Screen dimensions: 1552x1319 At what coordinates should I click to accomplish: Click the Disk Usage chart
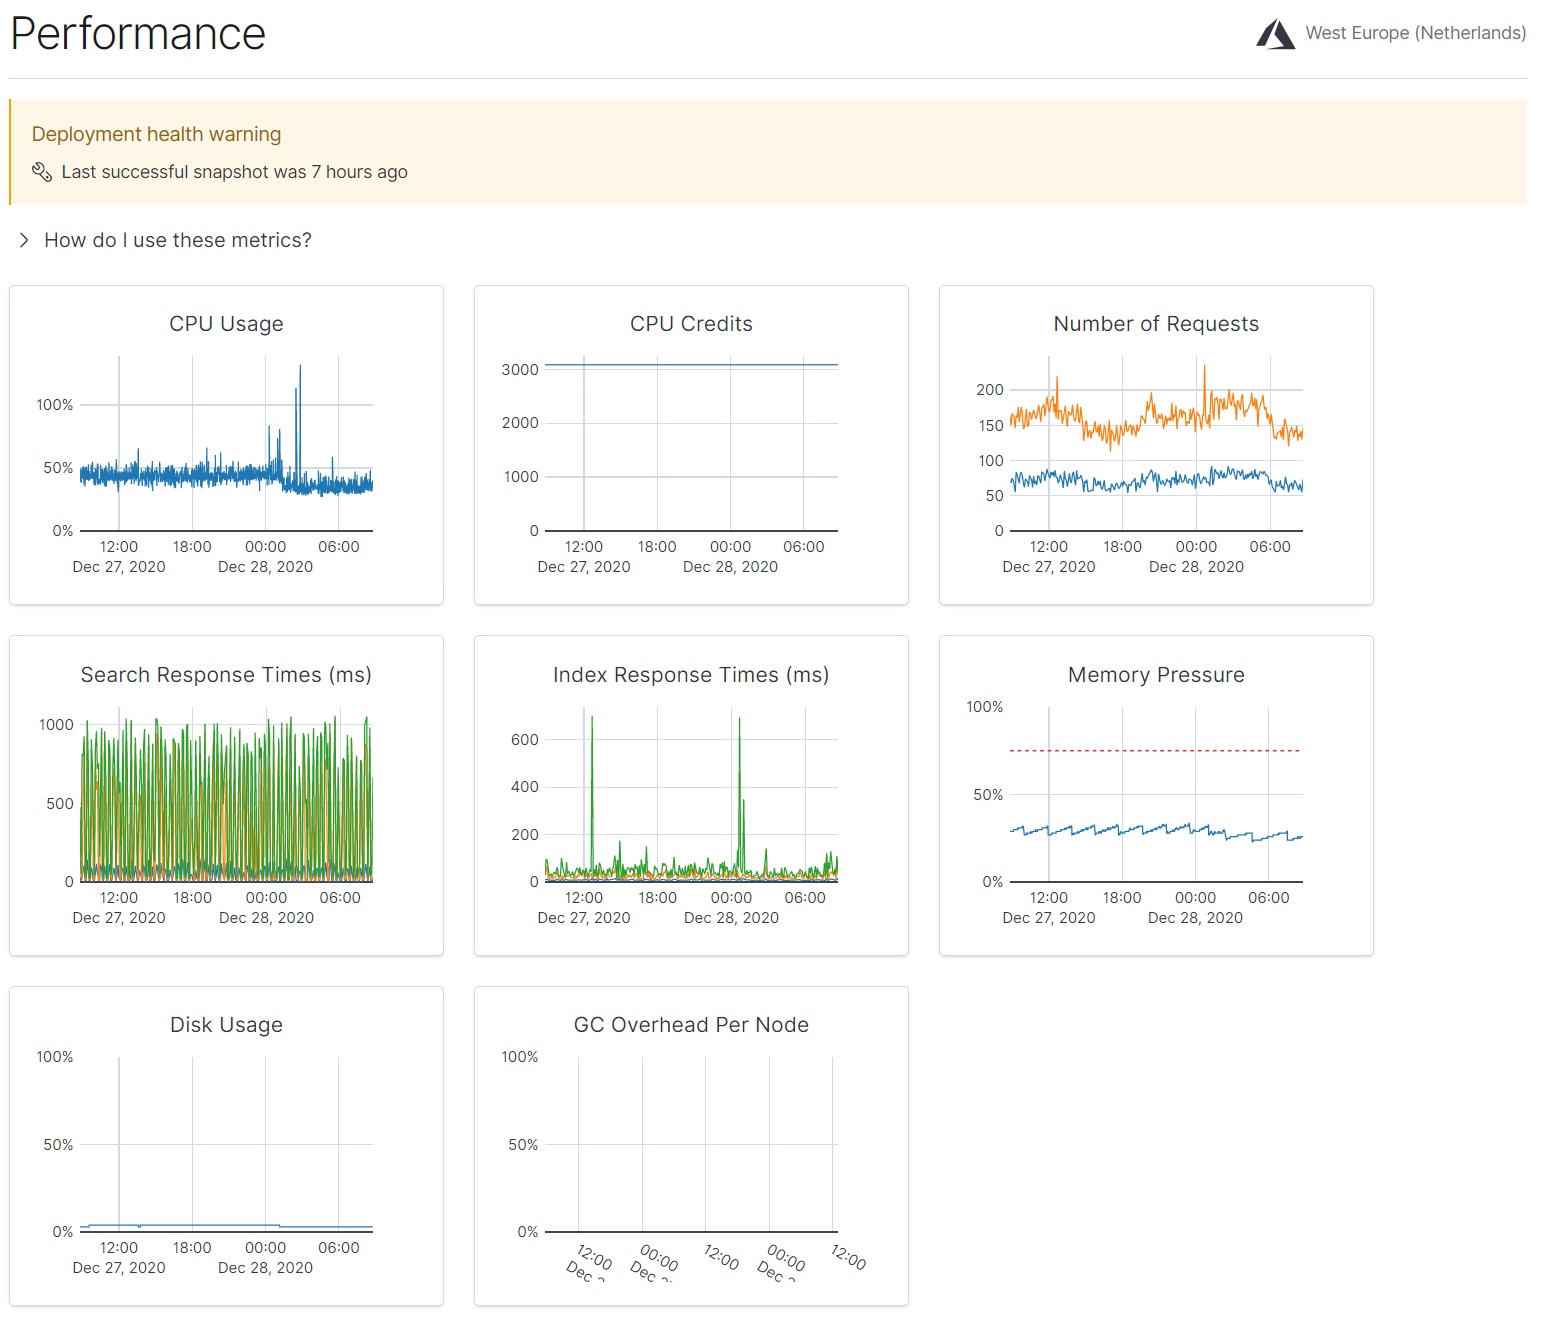(226, 1150)
